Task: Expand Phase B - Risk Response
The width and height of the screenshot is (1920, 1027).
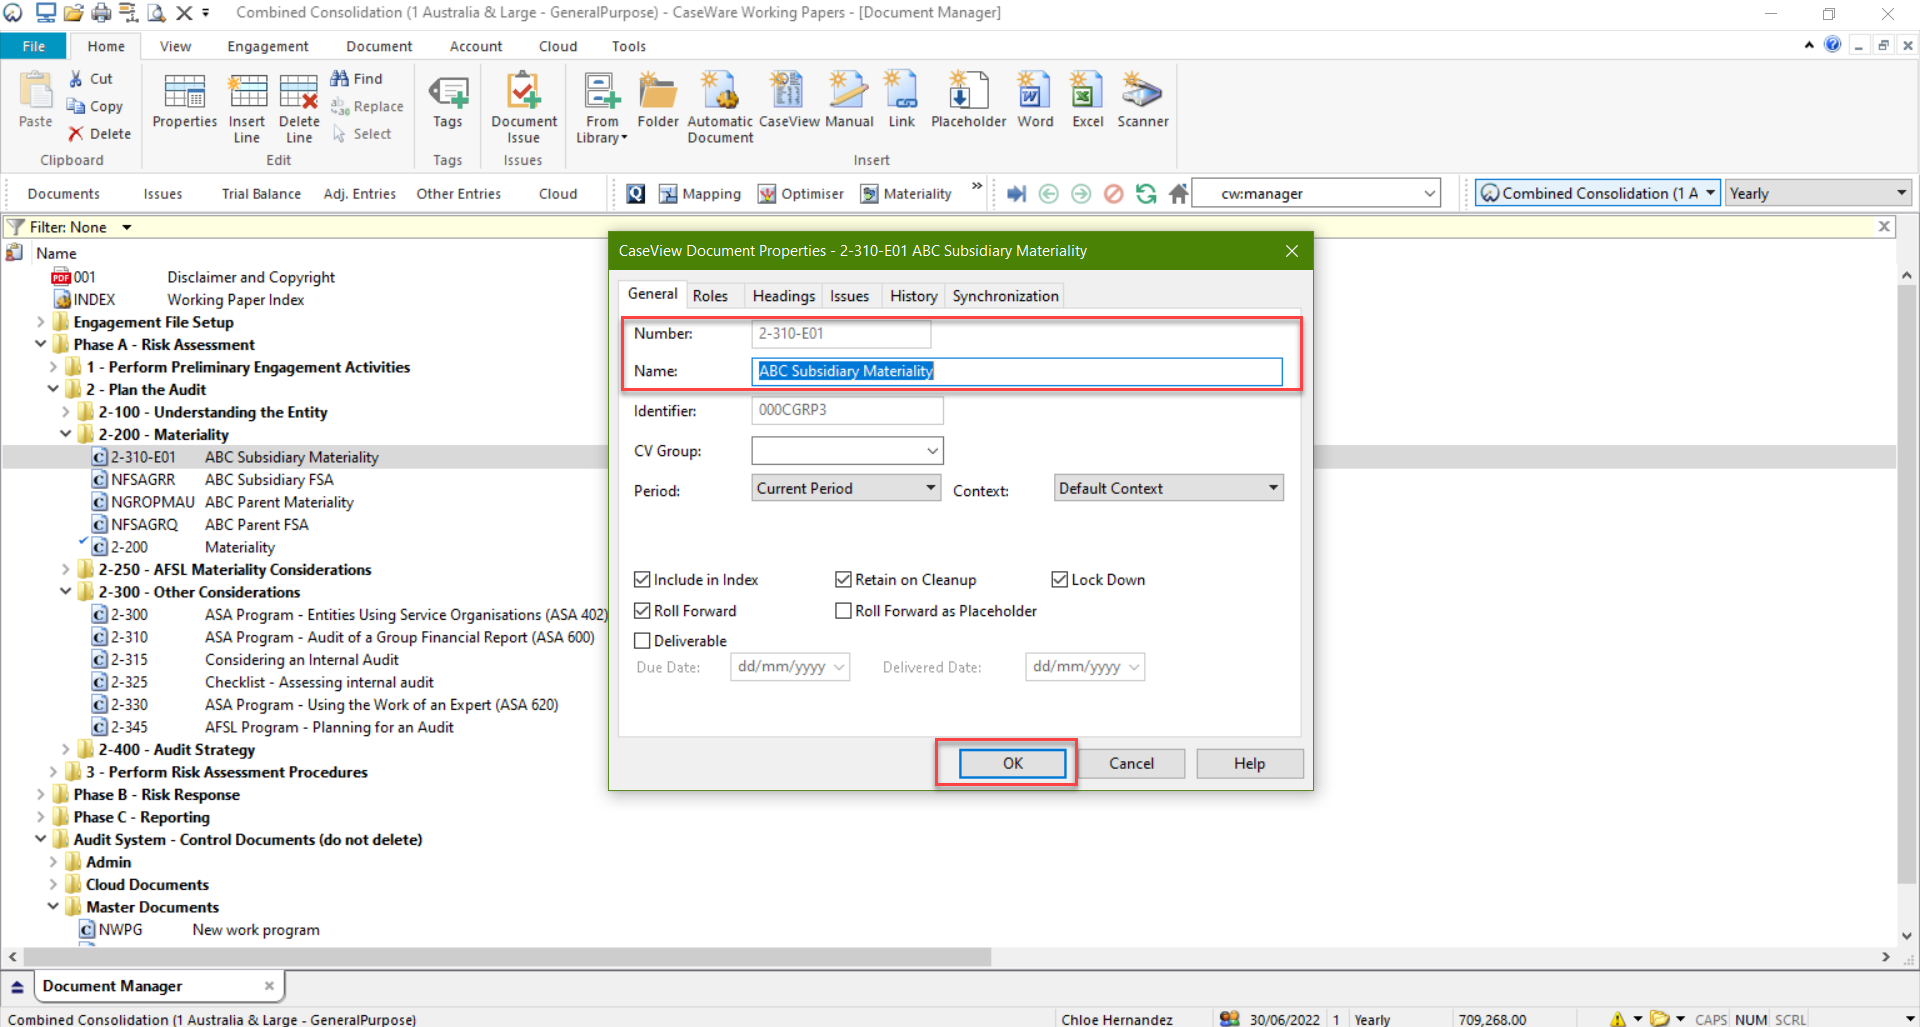Action: [40, 795]
